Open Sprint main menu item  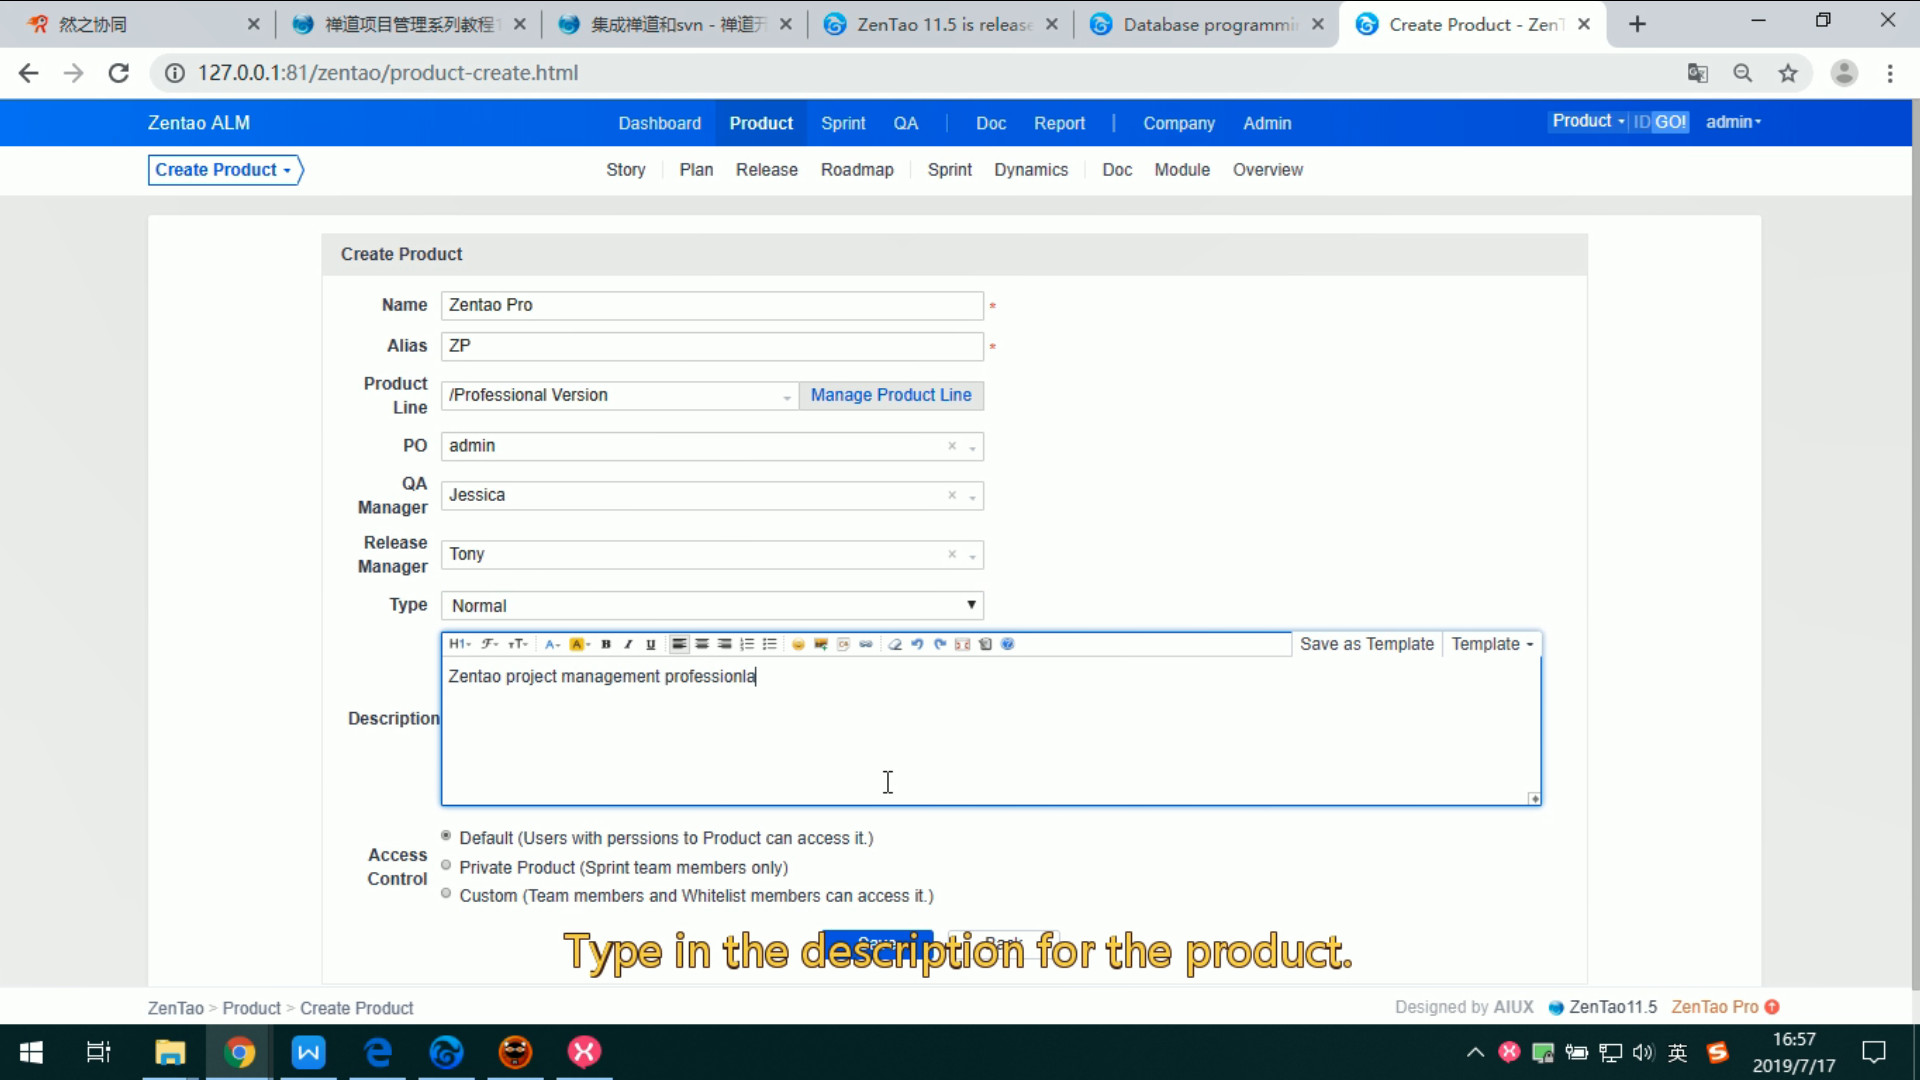843,123
